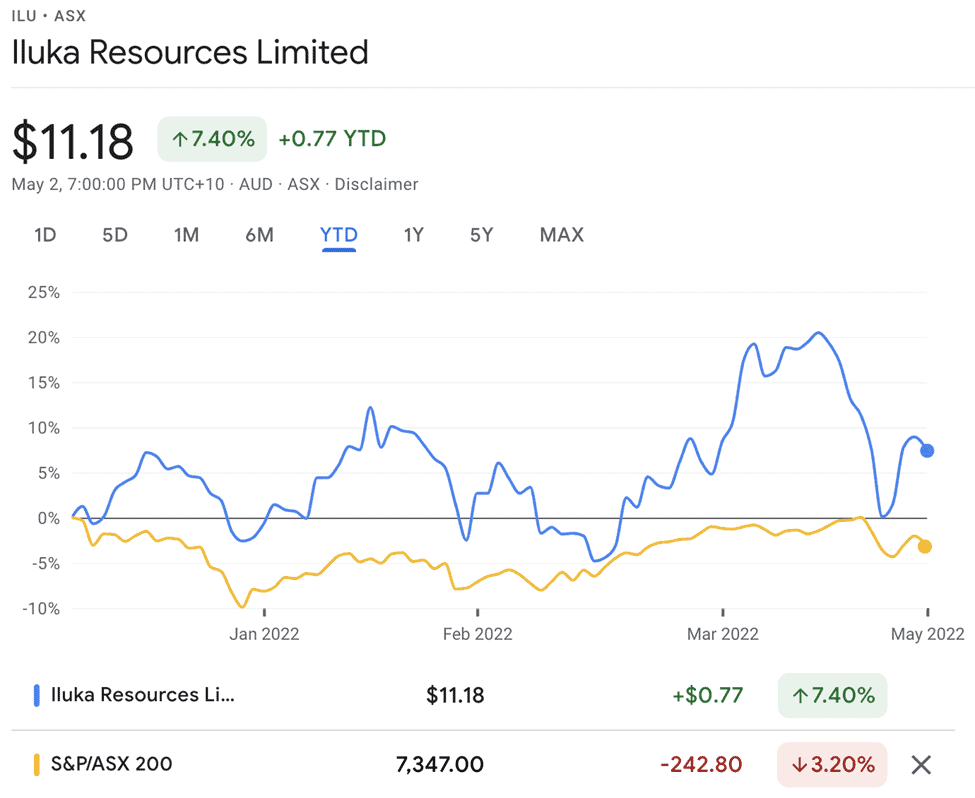
Task: Click the -242.80 index change value
Action: coord(701,764)
